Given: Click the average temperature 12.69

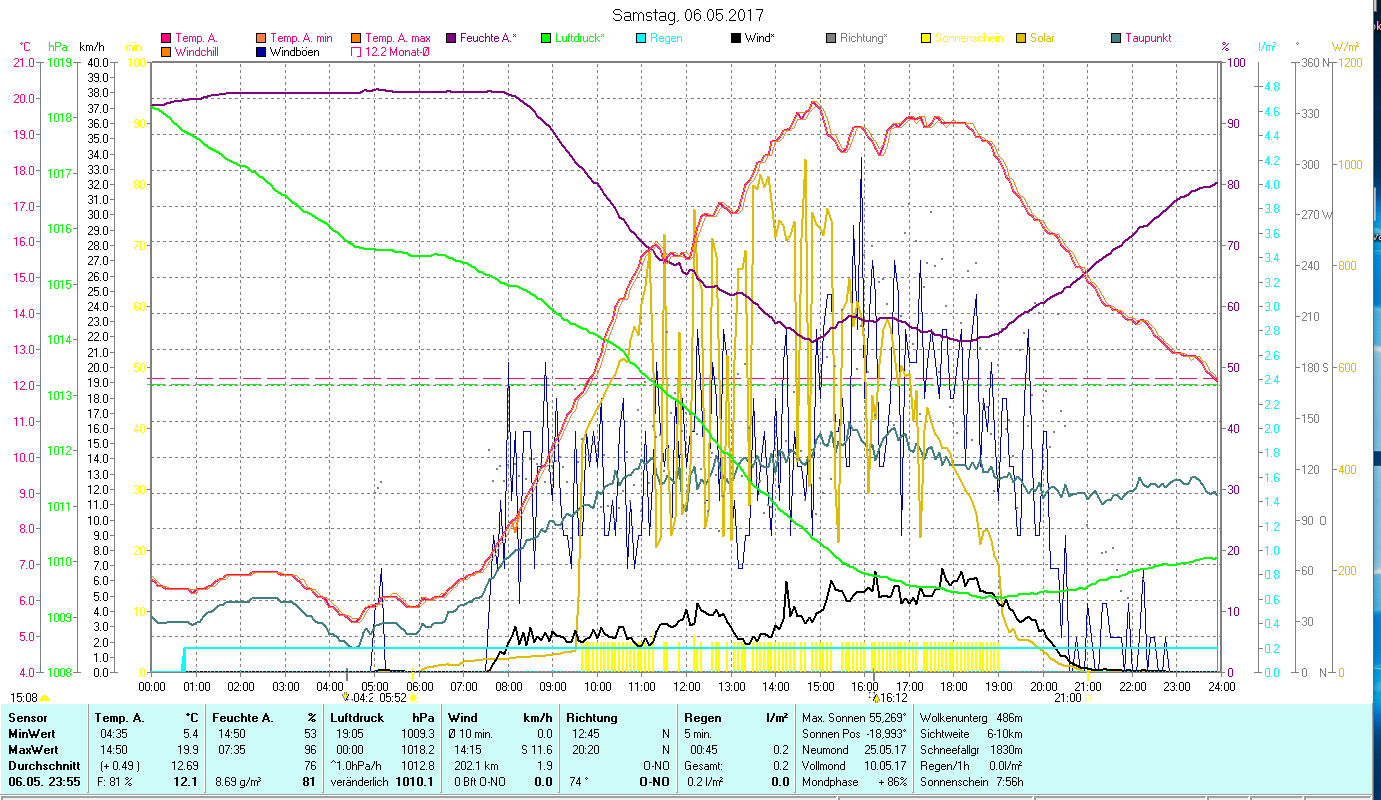Looking at the screenshot, I should click(x=184, y=766).
